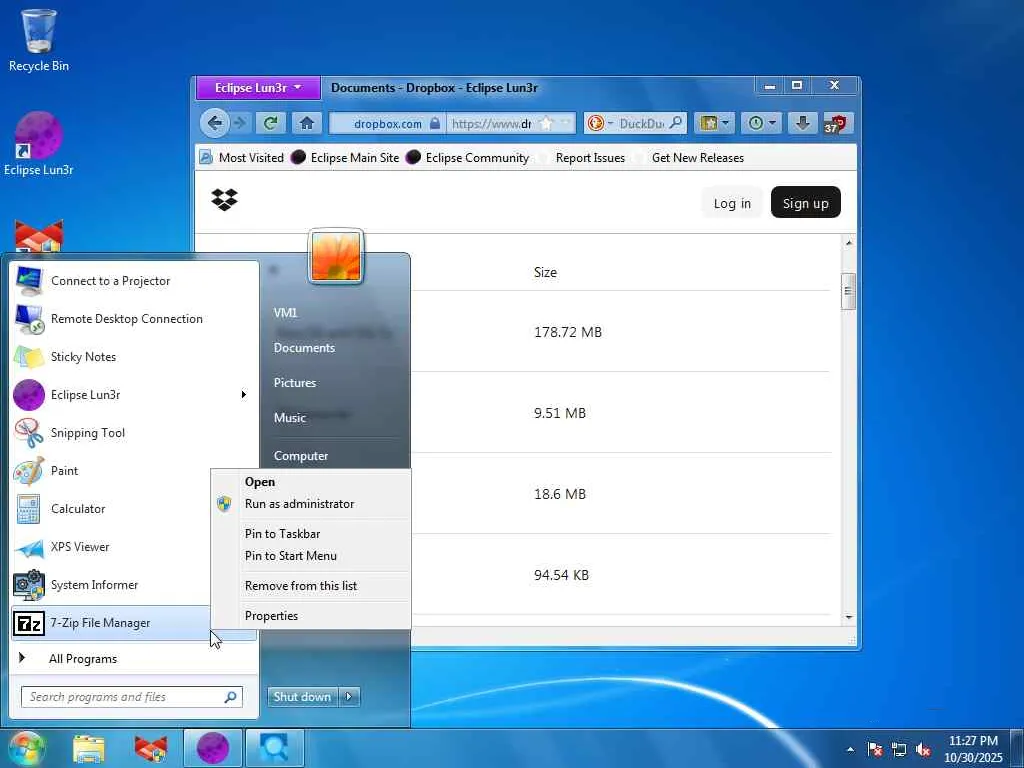The image size is (1024, 768).
Task: Reload the Dropbox page
Action: [270, 123]
